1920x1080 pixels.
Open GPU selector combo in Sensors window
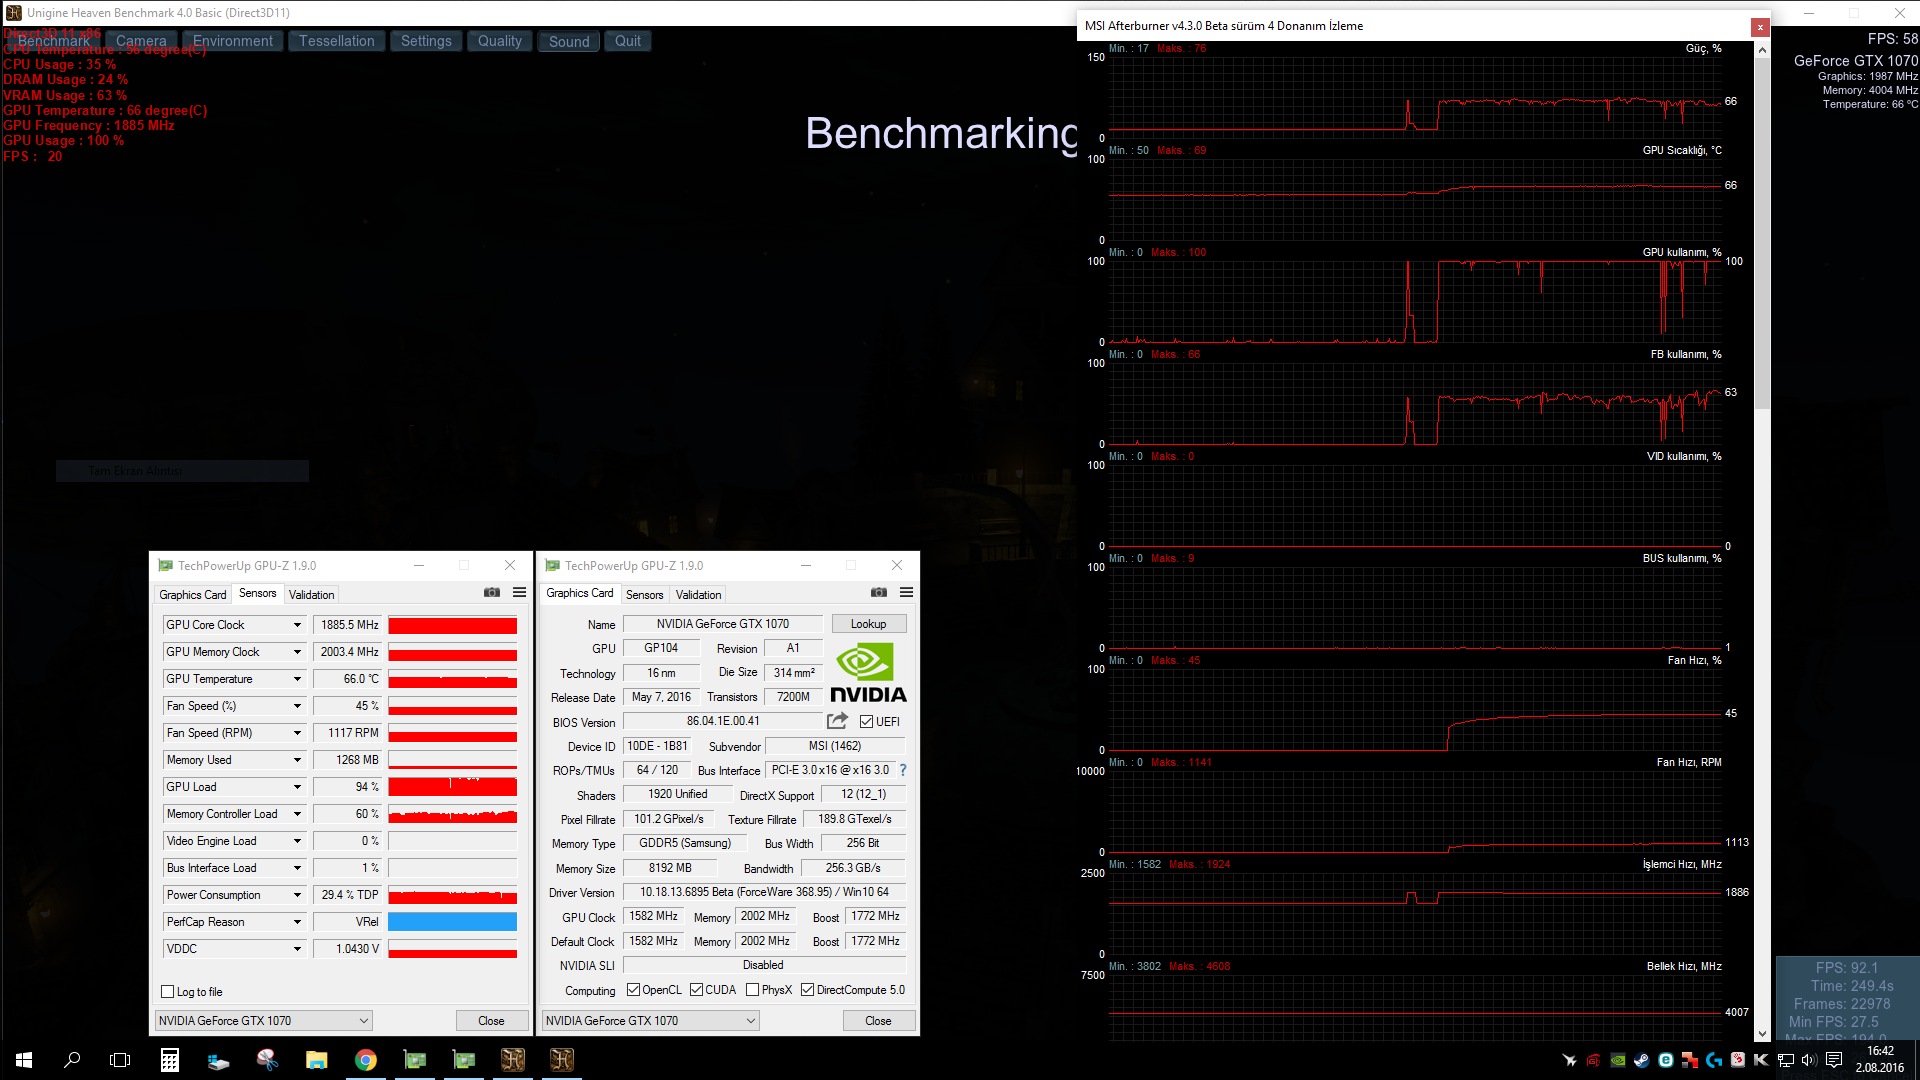click(x=264, y=1021)
